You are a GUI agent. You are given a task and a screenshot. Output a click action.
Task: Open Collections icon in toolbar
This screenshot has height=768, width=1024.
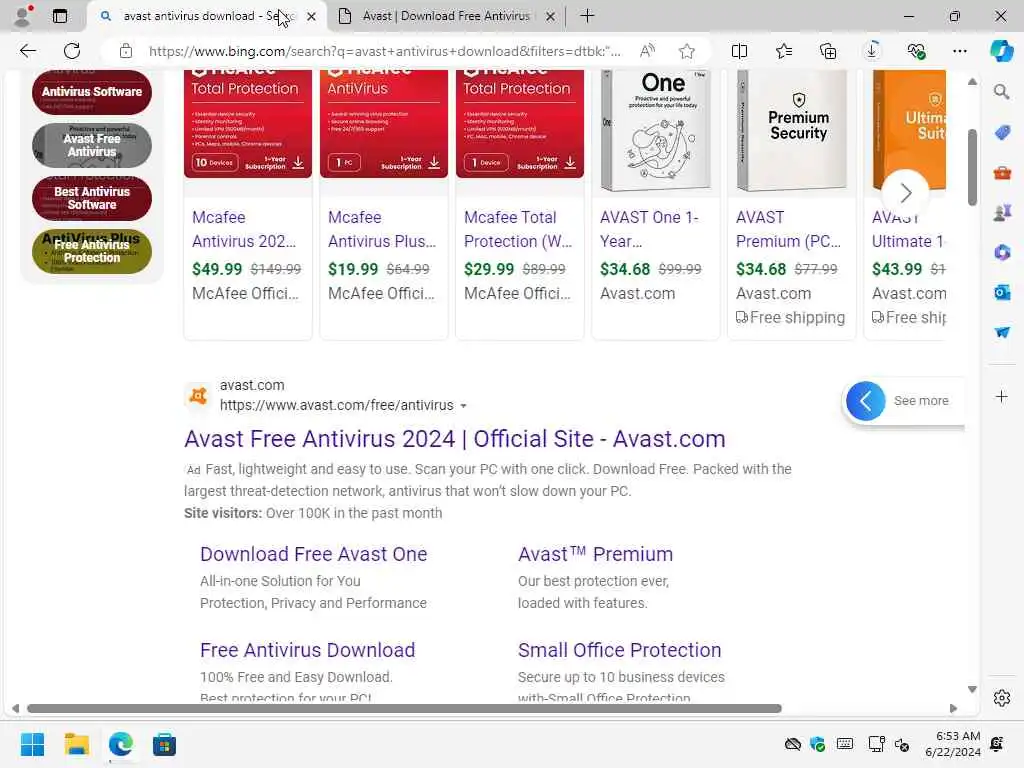(828, 51)
